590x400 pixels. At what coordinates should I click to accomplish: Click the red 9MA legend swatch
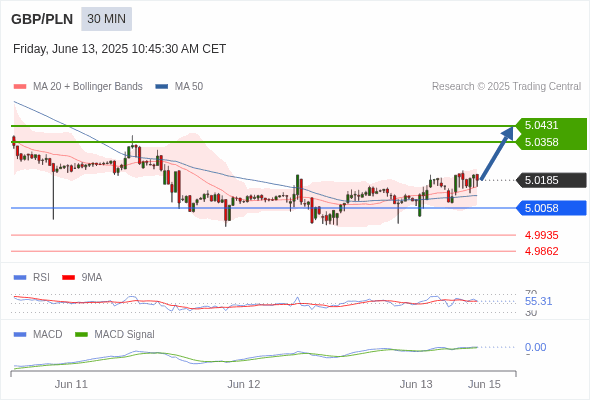click(68, 278)
